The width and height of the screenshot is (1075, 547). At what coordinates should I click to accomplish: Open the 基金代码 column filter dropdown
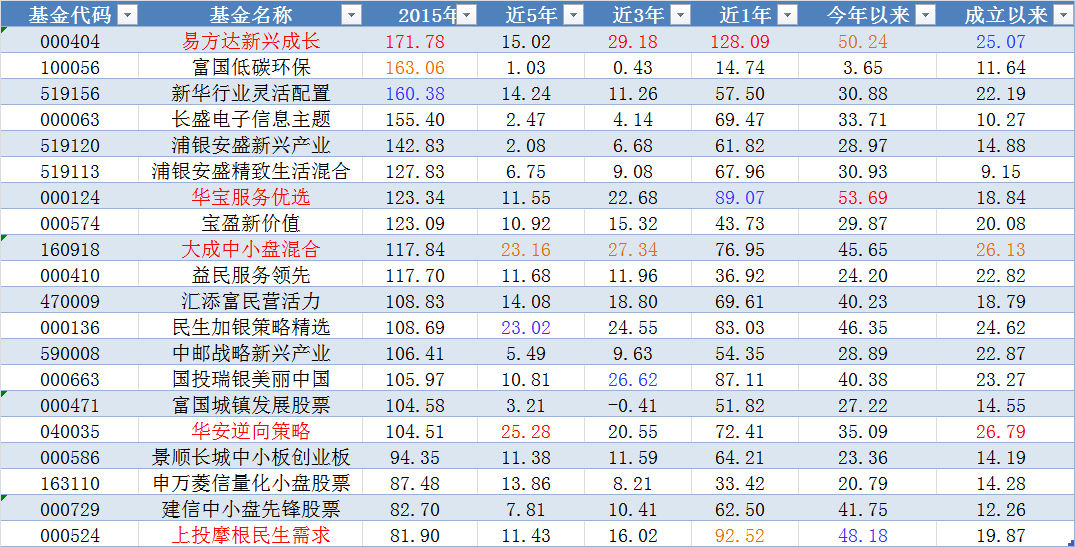pos(128,15)
